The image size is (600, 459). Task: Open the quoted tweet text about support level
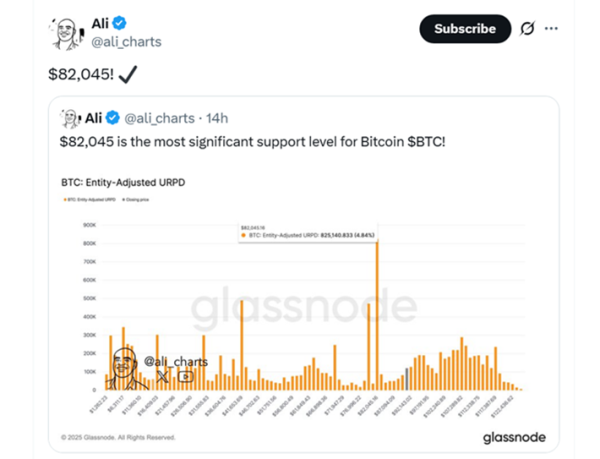point(250,143)
